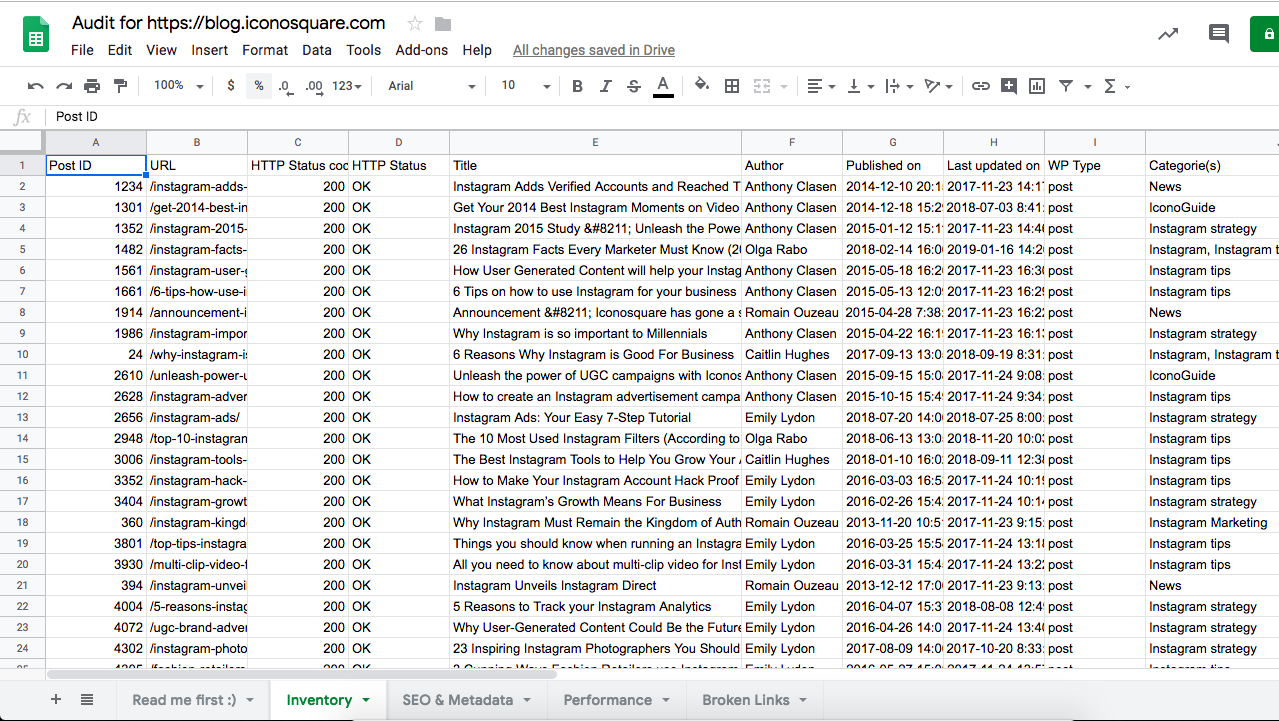Click 'All changes saved in Drive' link

[x=593, y=50]
